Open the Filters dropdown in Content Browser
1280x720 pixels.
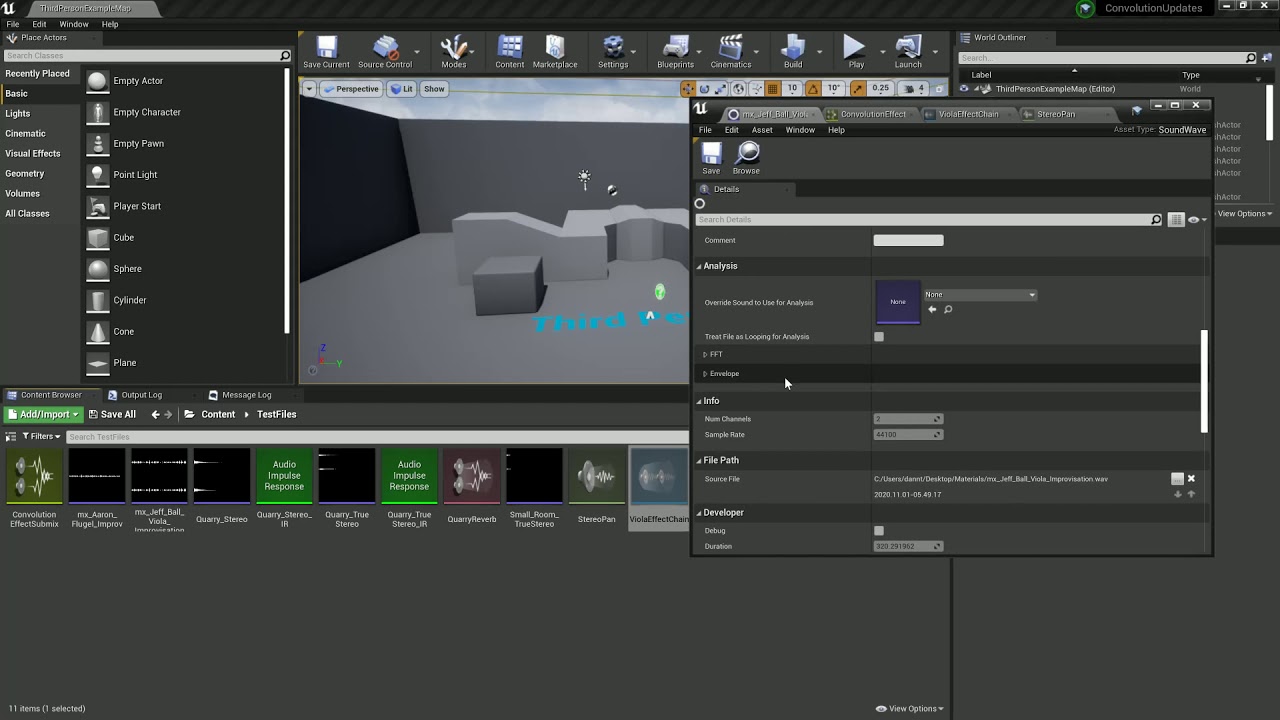(40, 437)
